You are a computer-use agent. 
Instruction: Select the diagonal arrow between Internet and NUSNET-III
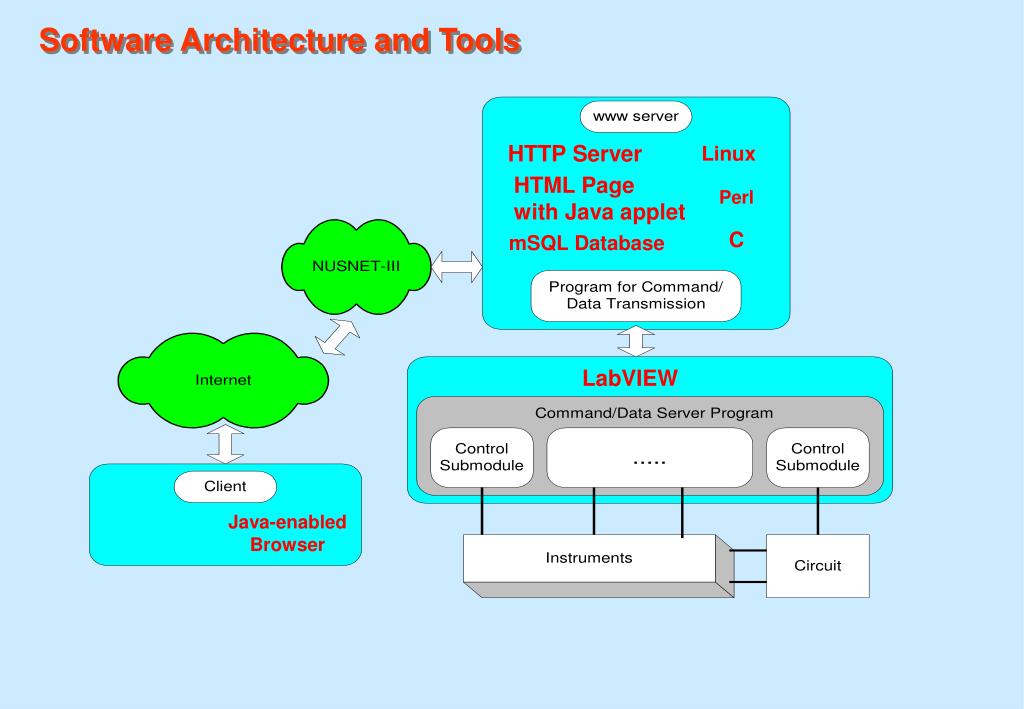(337, 338)
